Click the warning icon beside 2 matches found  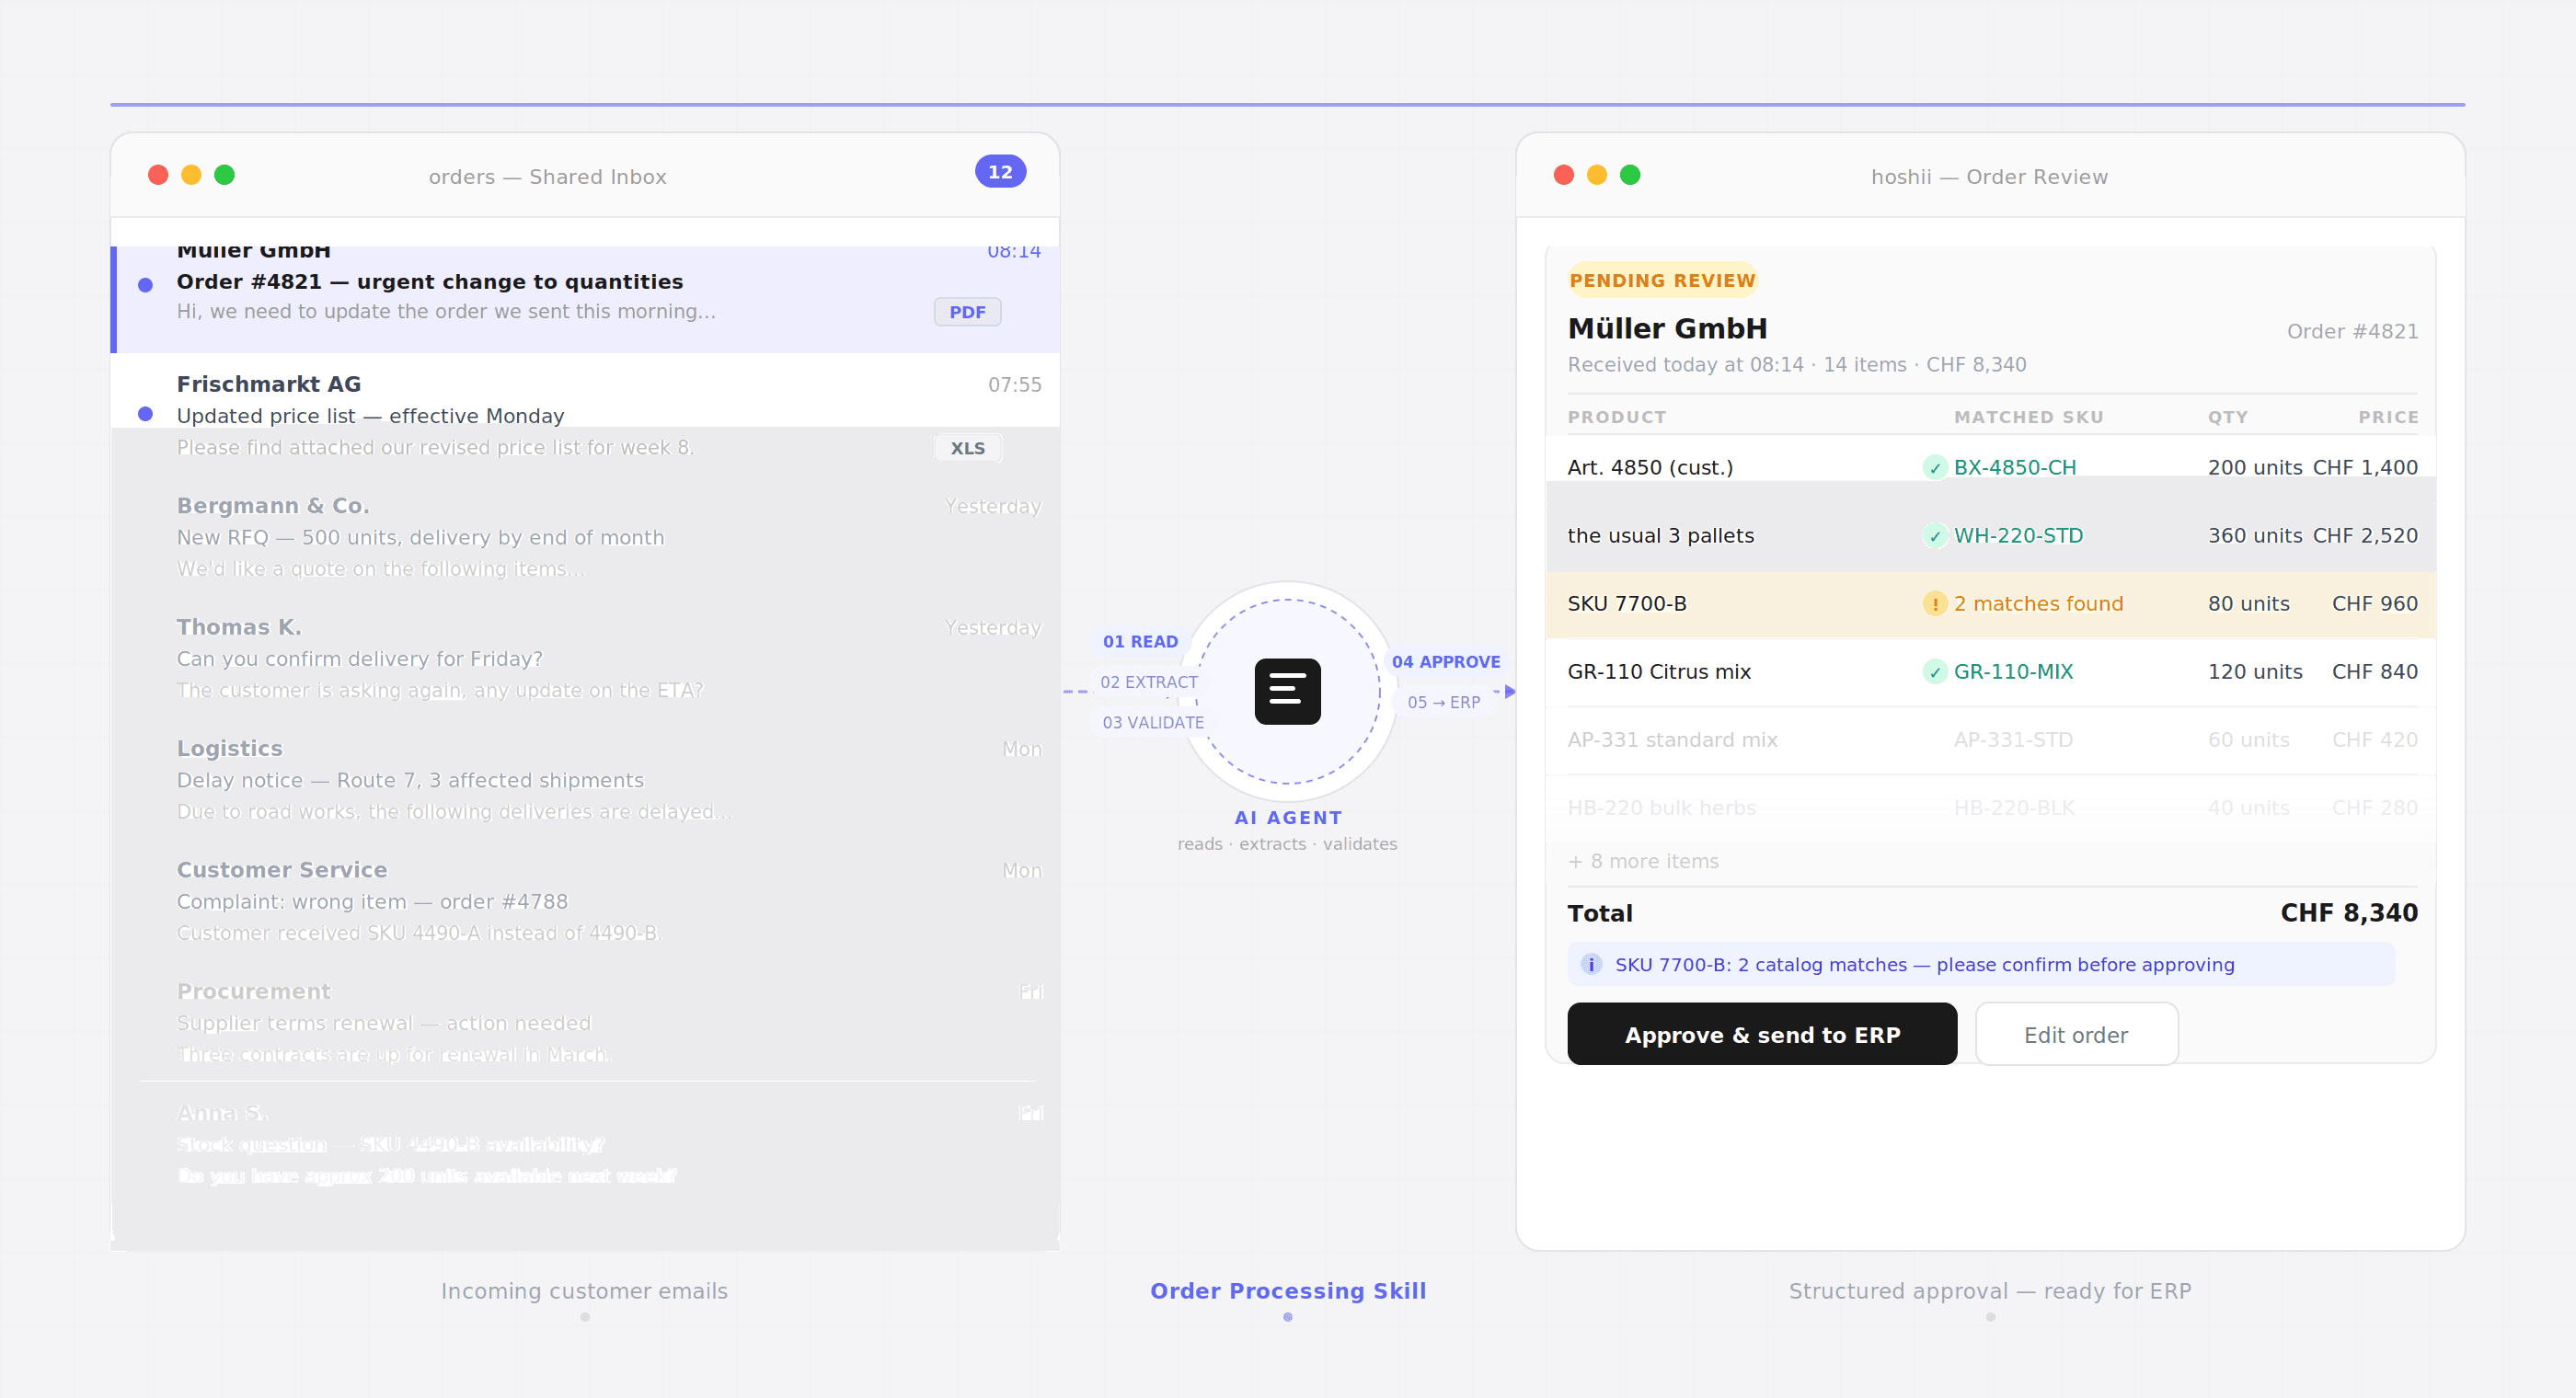(1934, 604)
